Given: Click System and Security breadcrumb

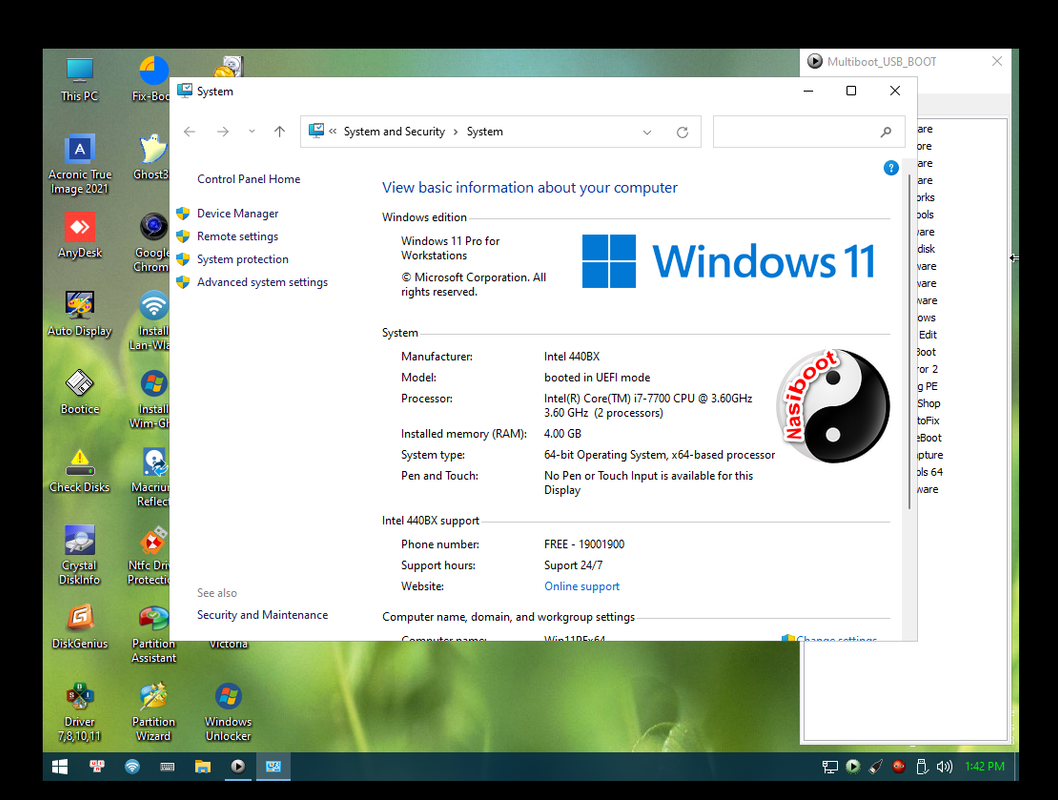Looking at the screenshot, I should 394,132.
